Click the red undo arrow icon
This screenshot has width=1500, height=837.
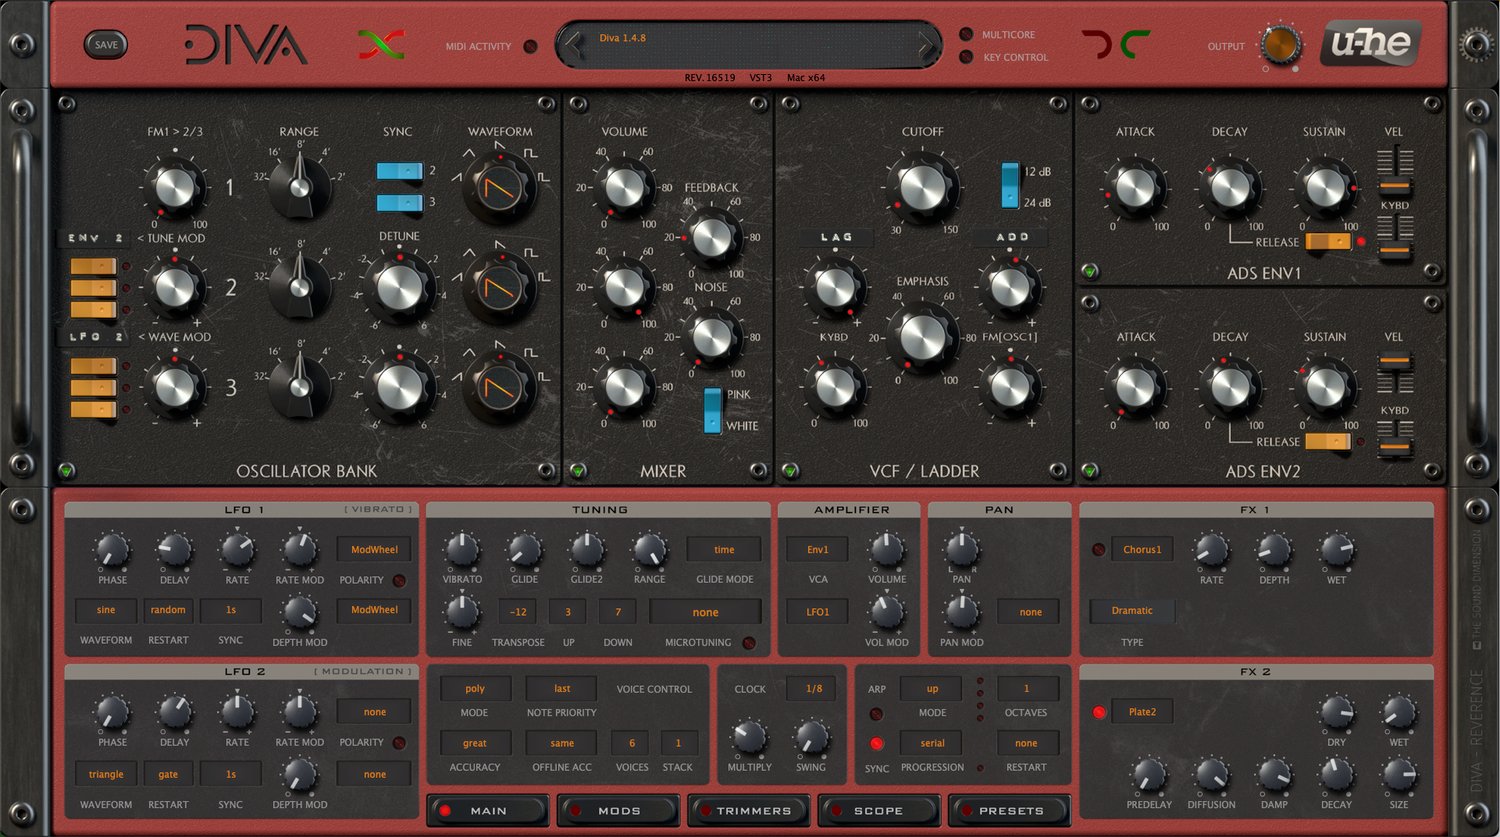(x=1096, y=44)
